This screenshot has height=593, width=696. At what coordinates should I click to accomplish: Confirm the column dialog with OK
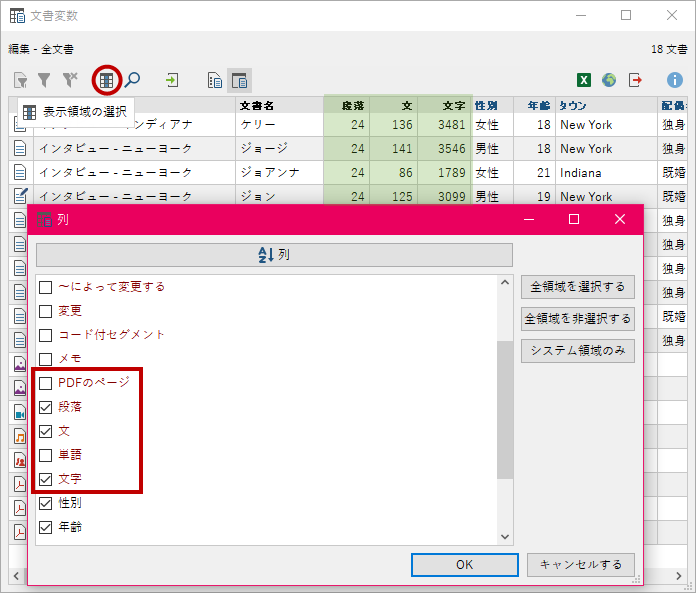[464, 564]
